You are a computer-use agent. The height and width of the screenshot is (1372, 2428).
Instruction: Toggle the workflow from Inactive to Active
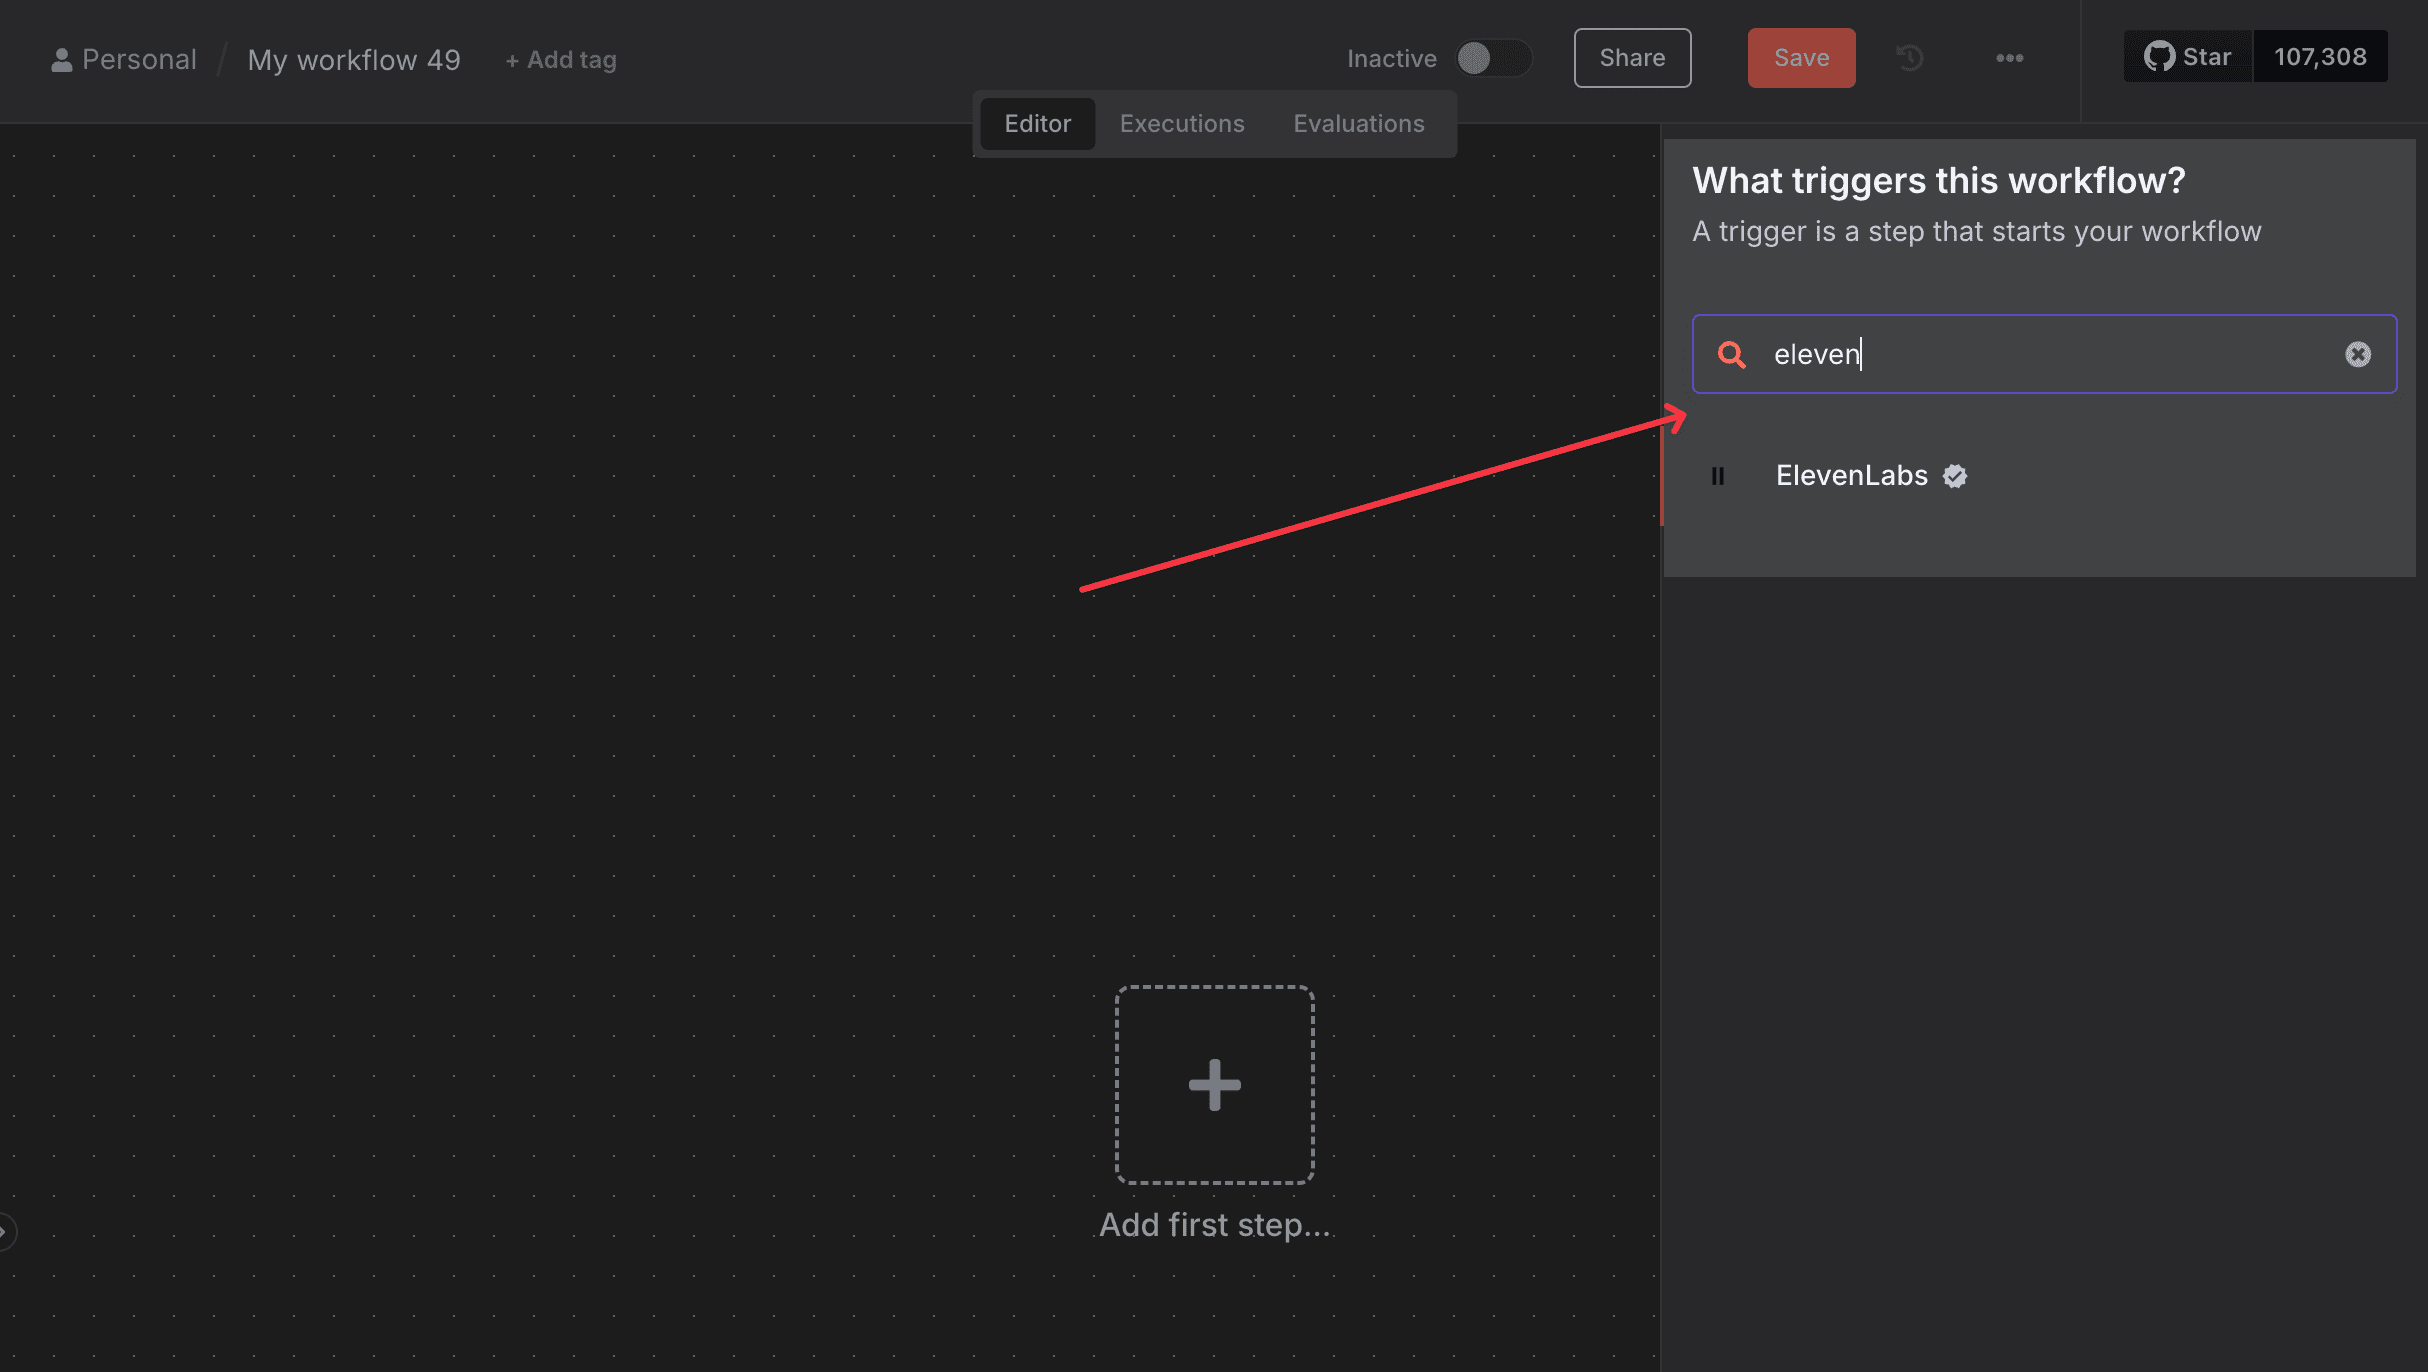(1493, 58)
